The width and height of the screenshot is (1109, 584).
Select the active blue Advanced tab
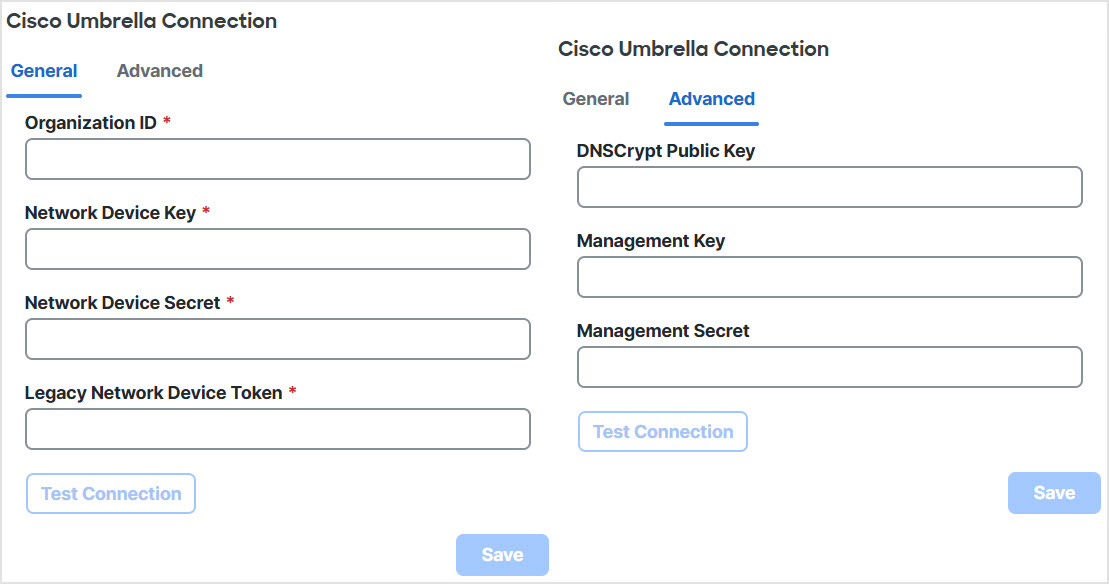click(711, 99)
